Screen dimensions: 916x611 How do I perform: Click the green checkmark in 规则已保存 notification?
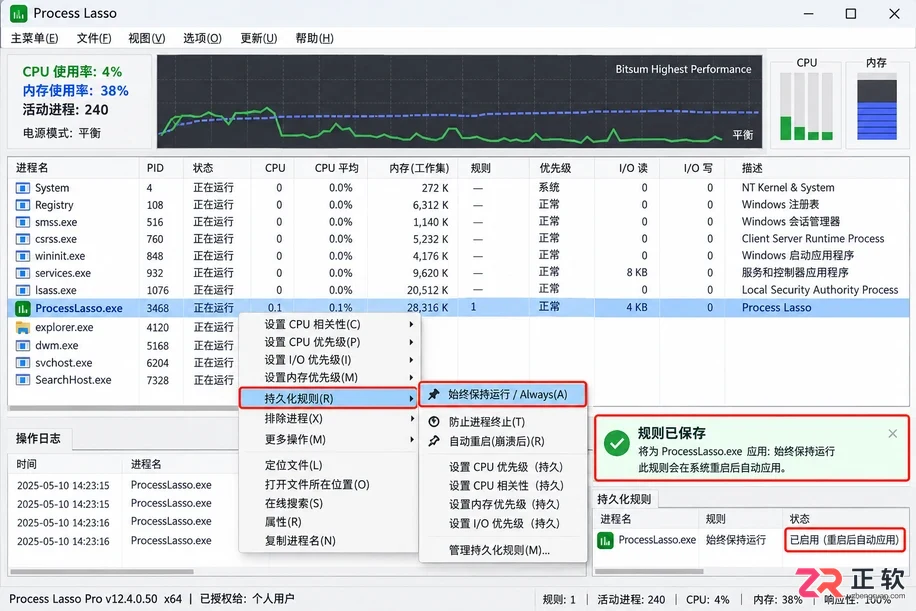click(x=616, y=443)
